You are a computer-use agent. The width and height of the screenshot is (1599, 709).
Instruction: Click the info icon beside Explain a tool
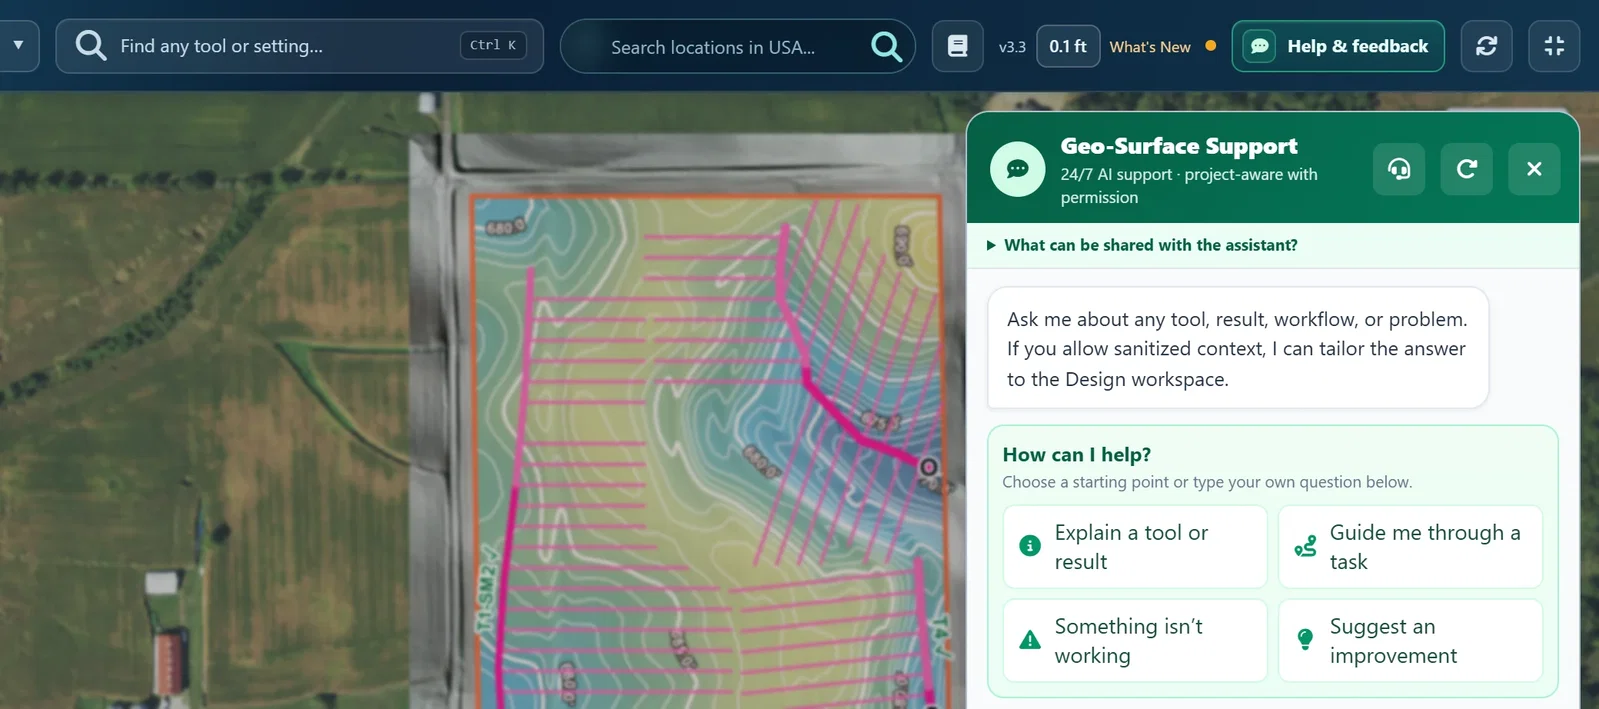tap(1030, 546)
